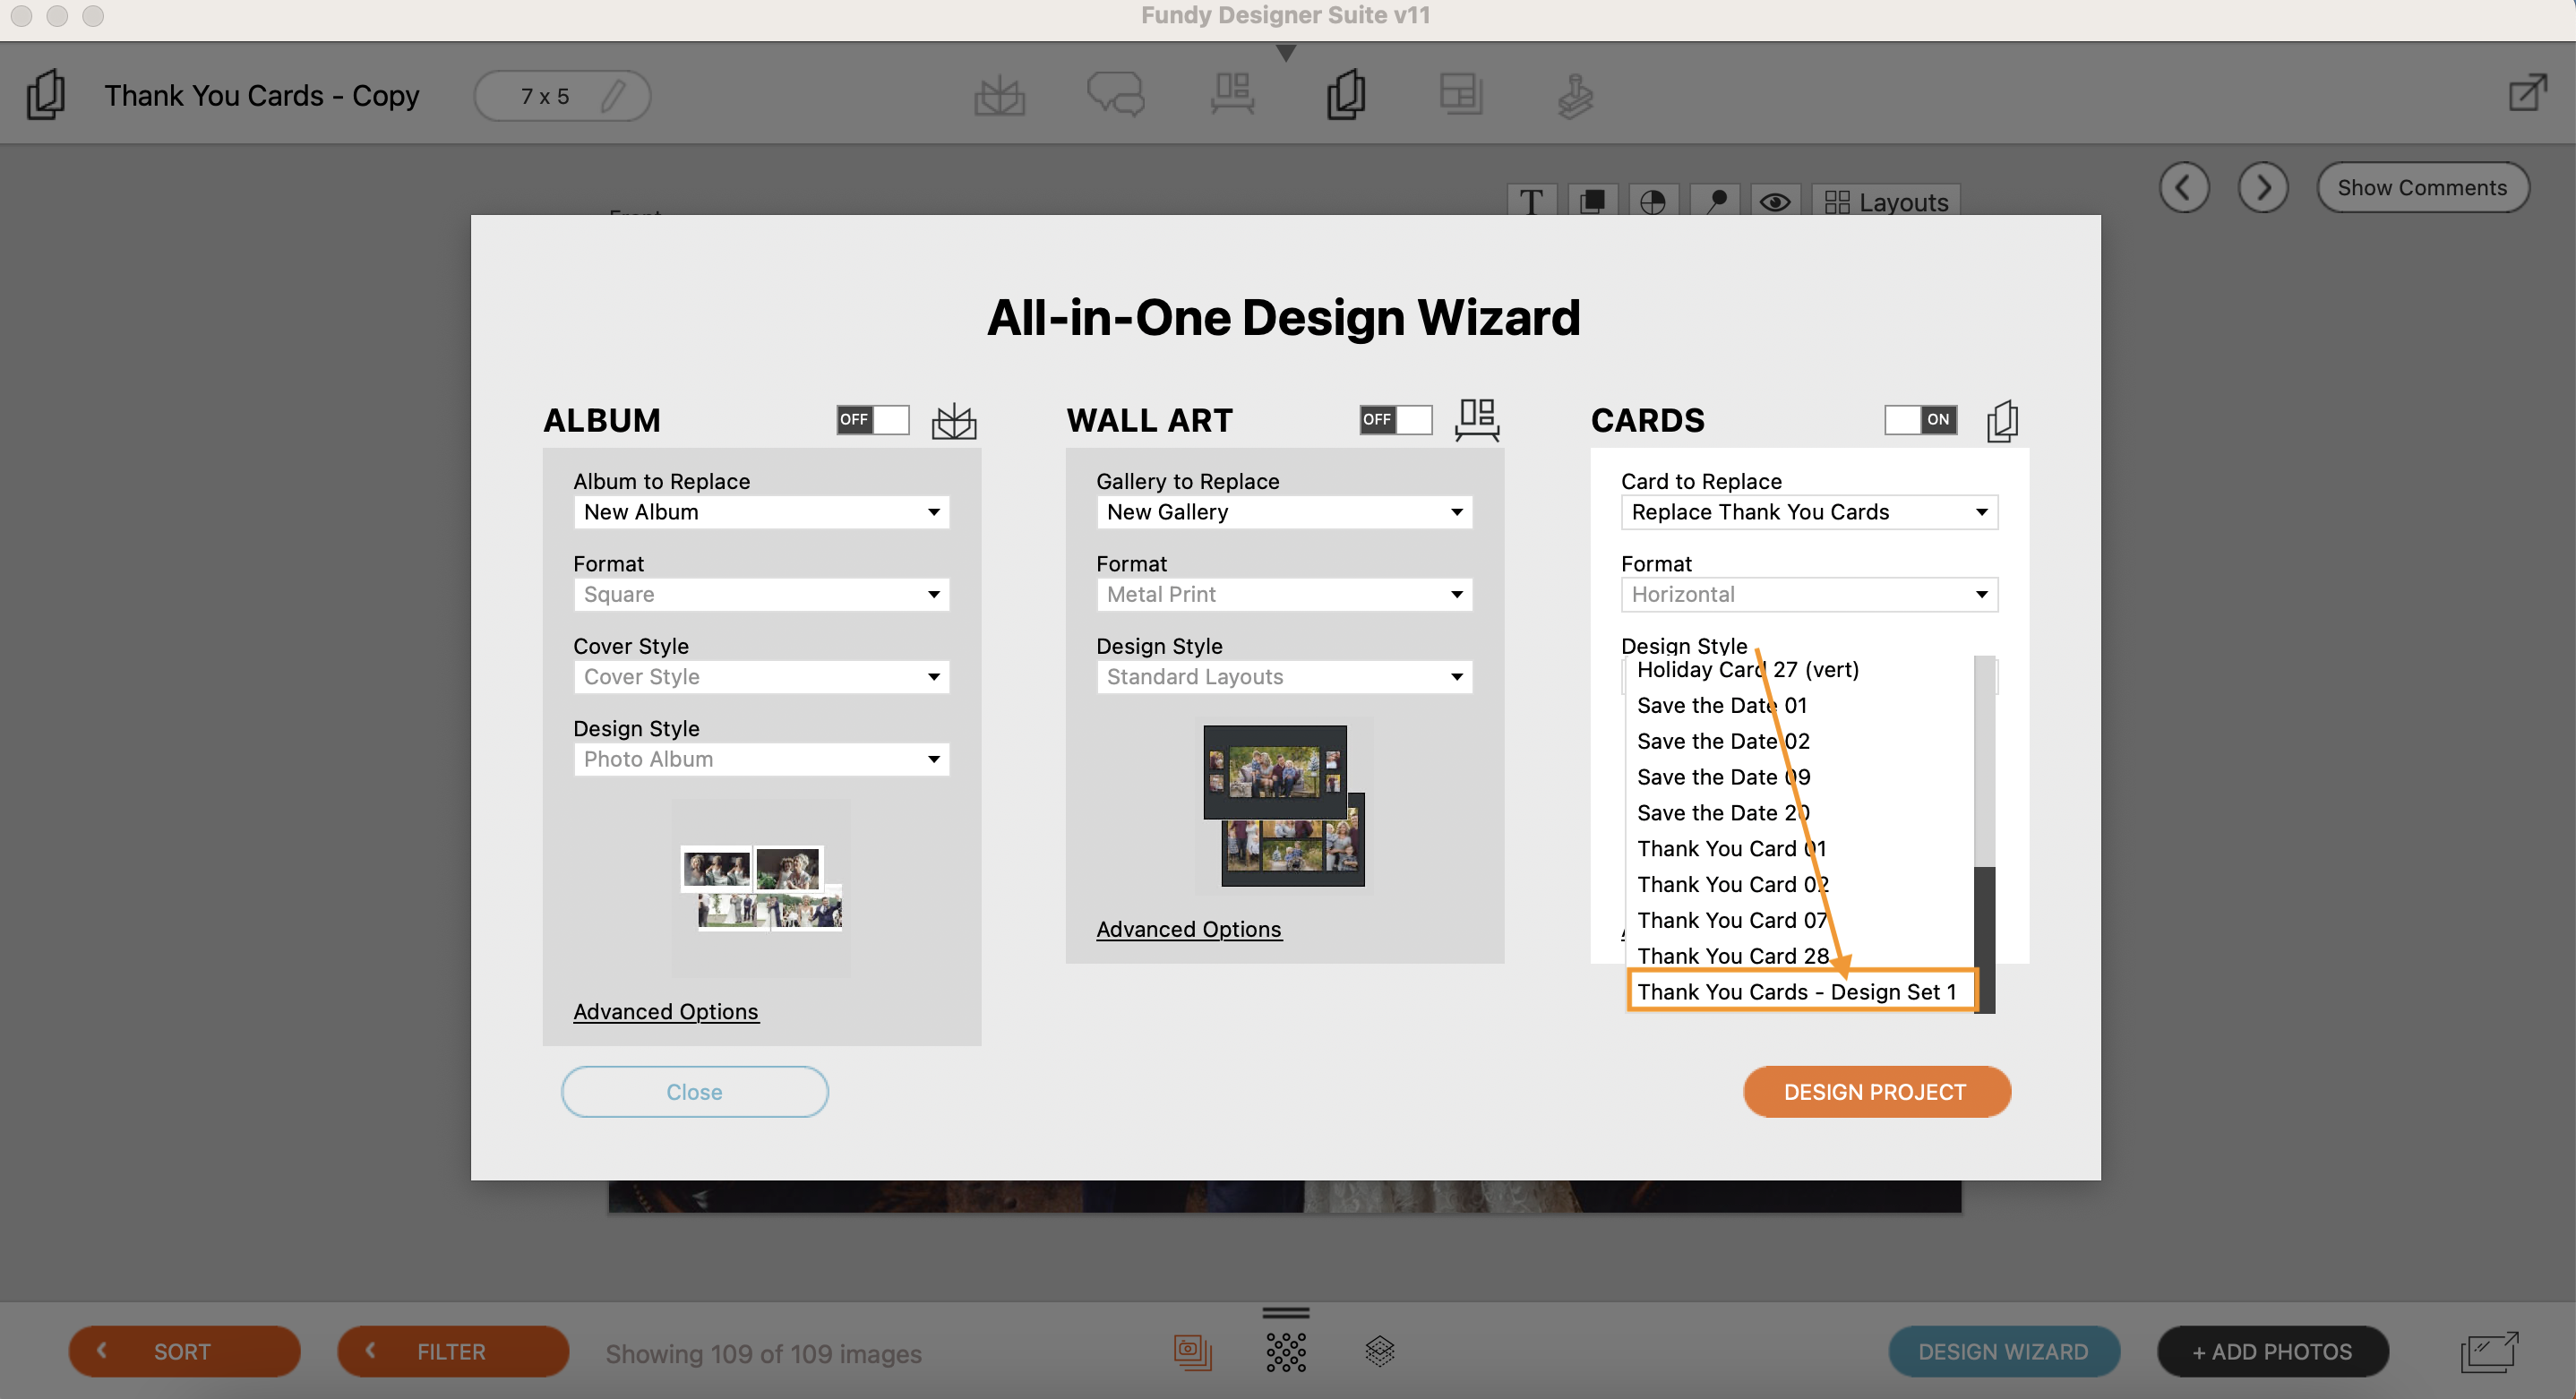The image size is (2576, 1399).
Task: Click the top panel collapse triangle
Action: [1286, 53]
